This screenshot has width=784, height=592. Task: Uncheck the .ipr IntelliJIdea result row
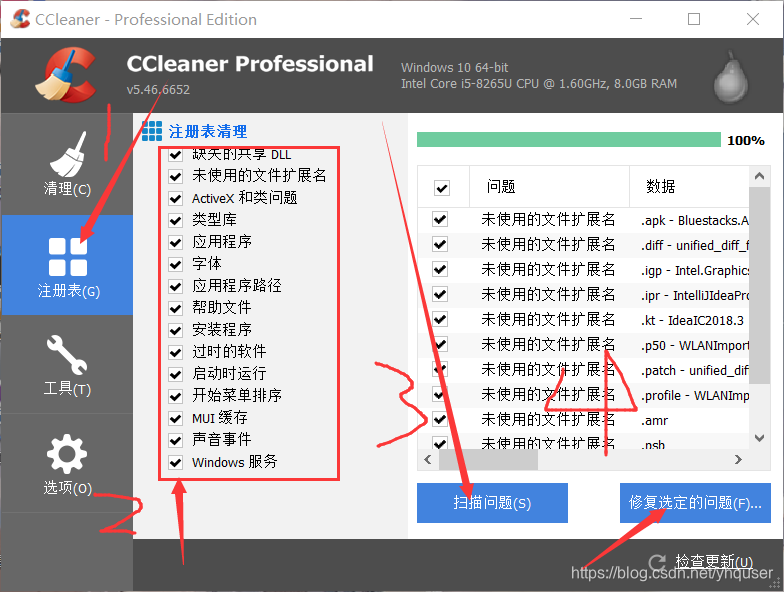click(x=440, y=294)
